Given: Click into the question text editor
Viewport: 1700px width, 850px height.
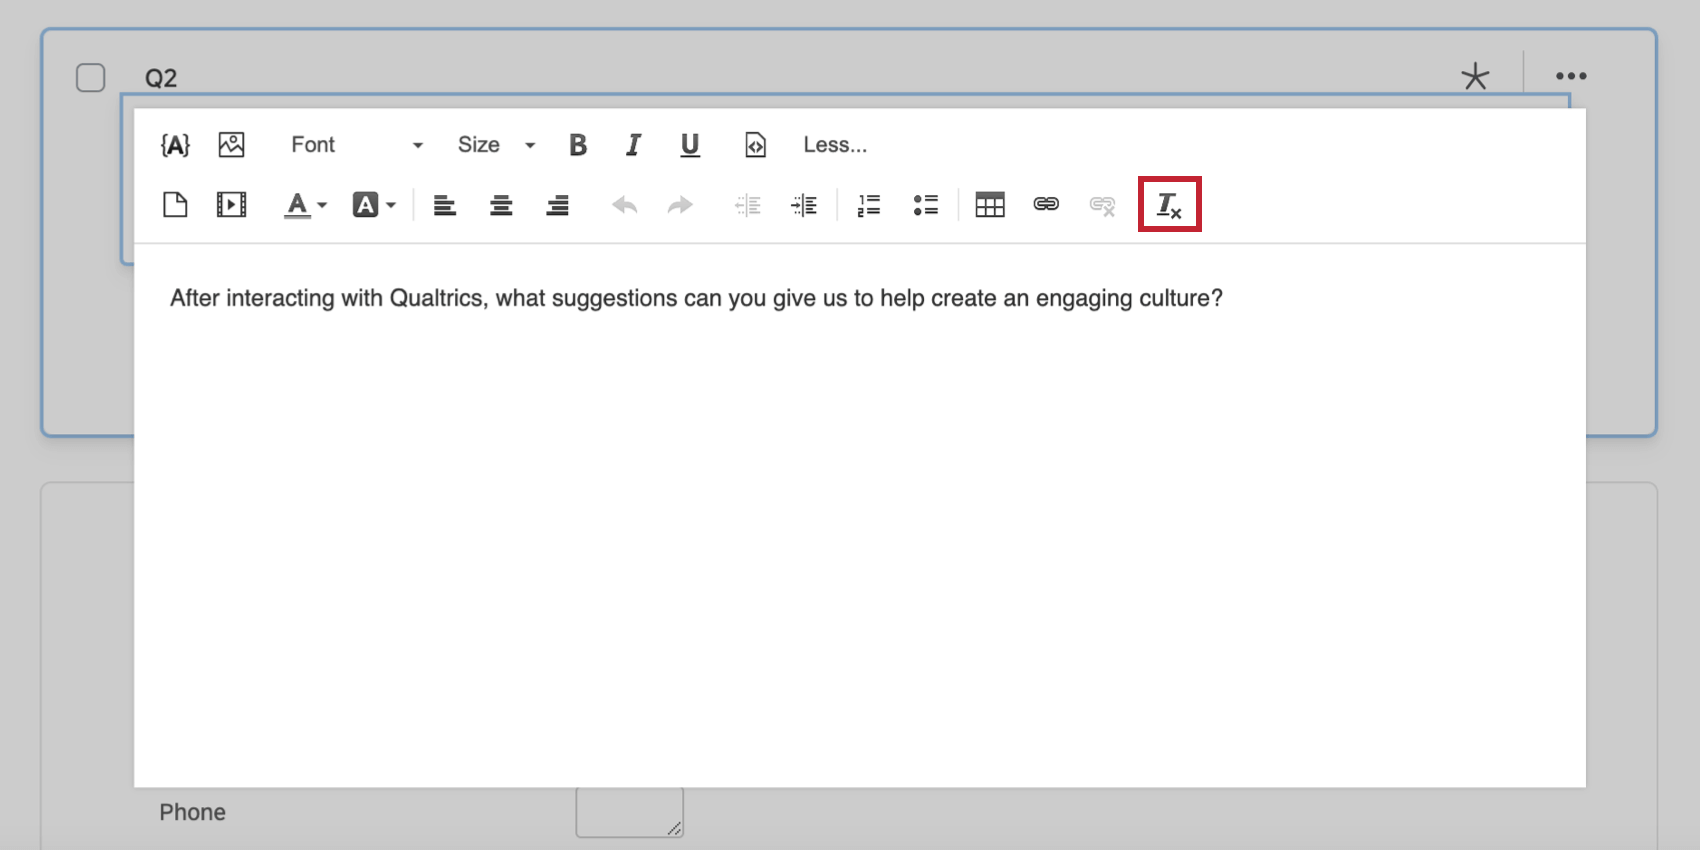Looking at the screenshot, I should pos(860,515).
